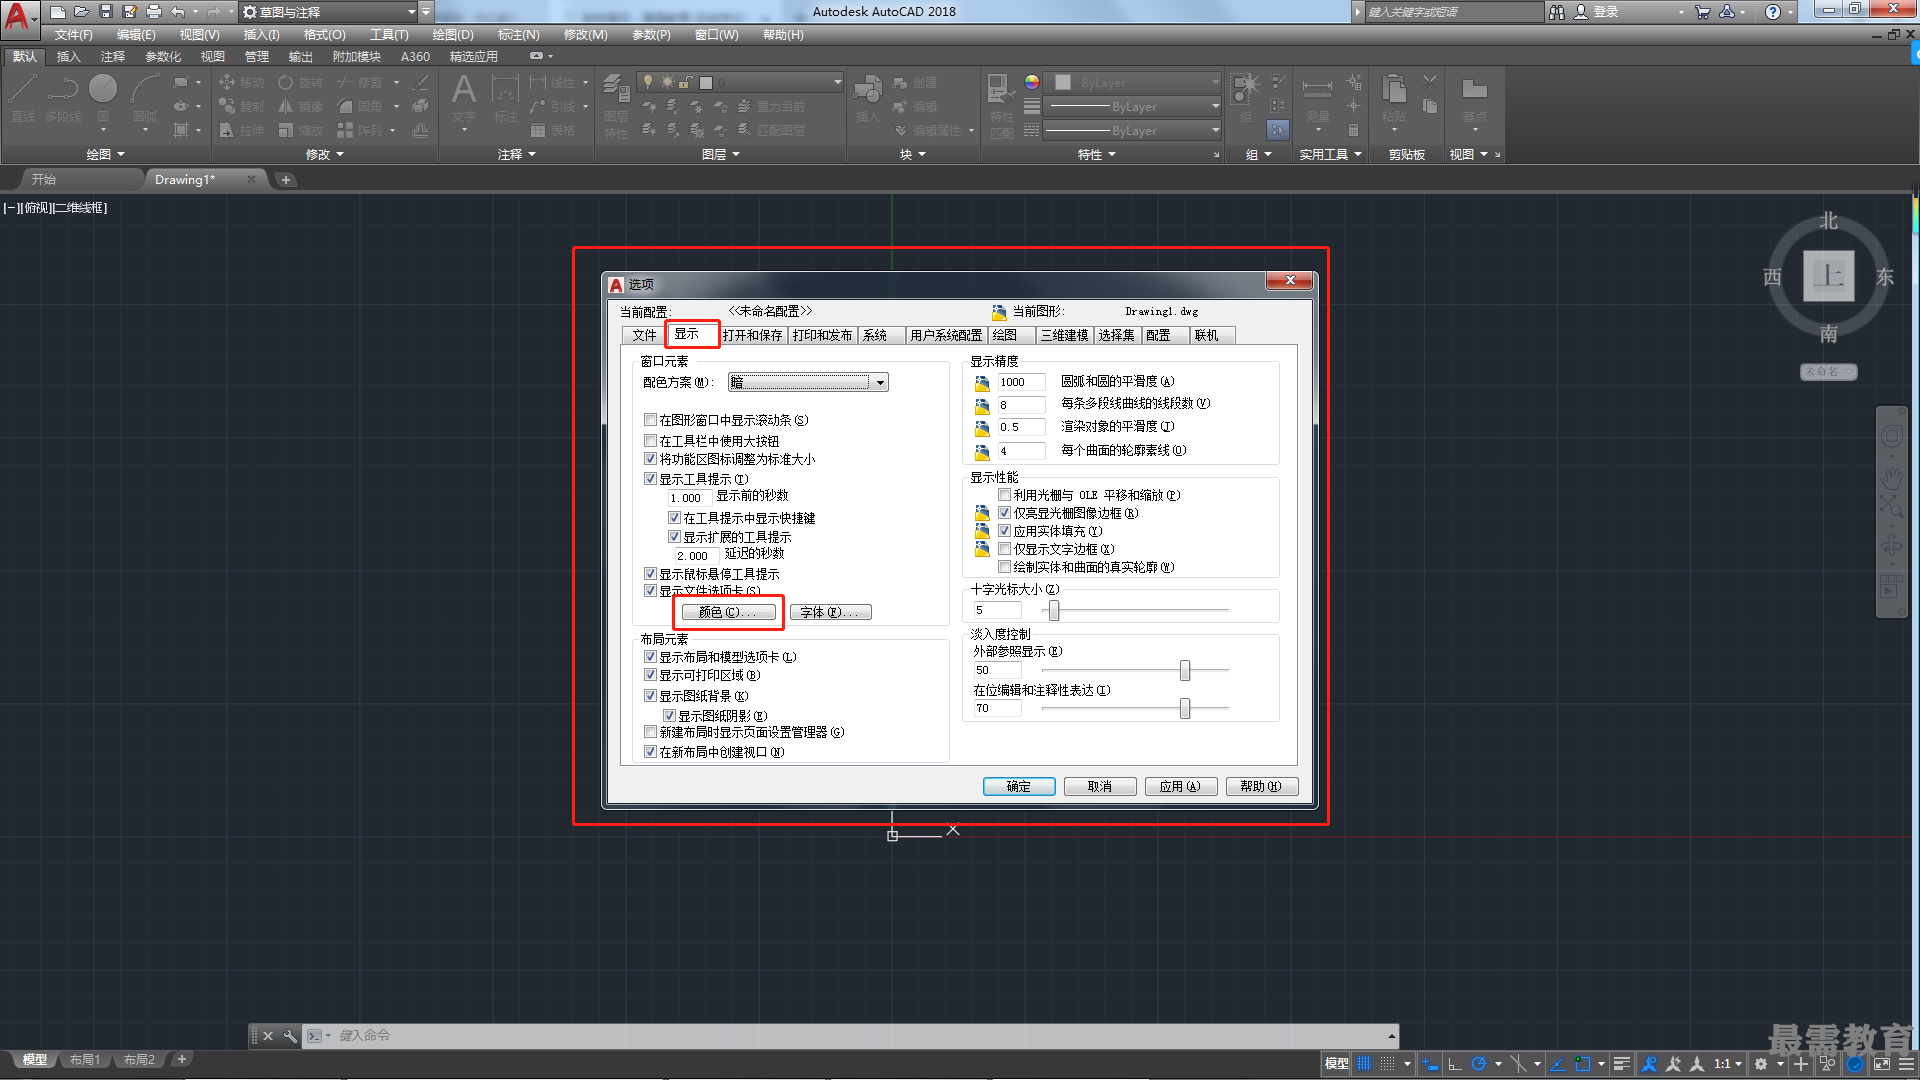Expand the Layers (图层) panel
Viewport: 1920px width, 1080px height.
pyautogui.click(x=721, y=154)
